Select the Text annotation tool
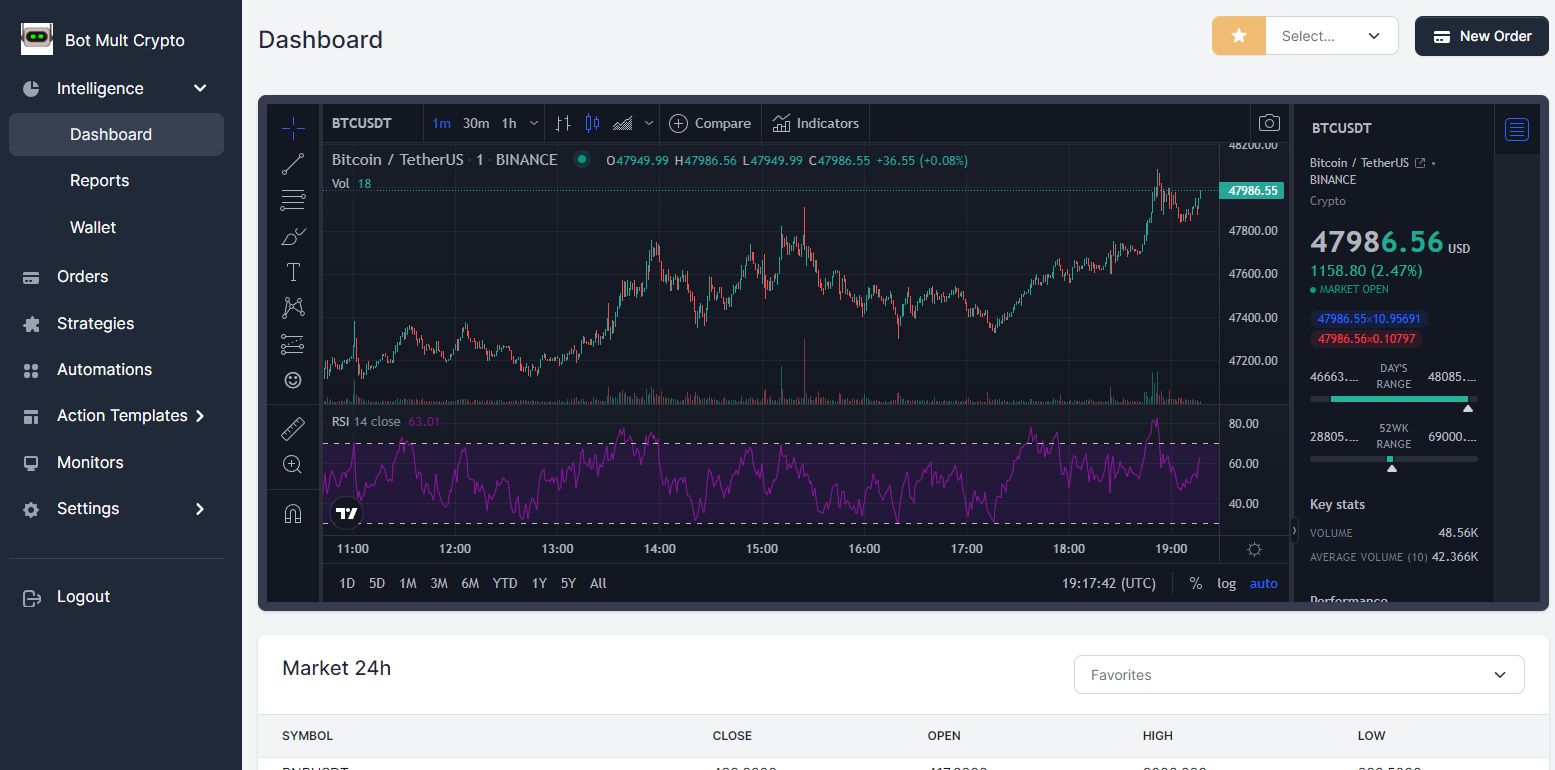The height and width of the screenshot is (770, 1555). click(x=293, y=272)
